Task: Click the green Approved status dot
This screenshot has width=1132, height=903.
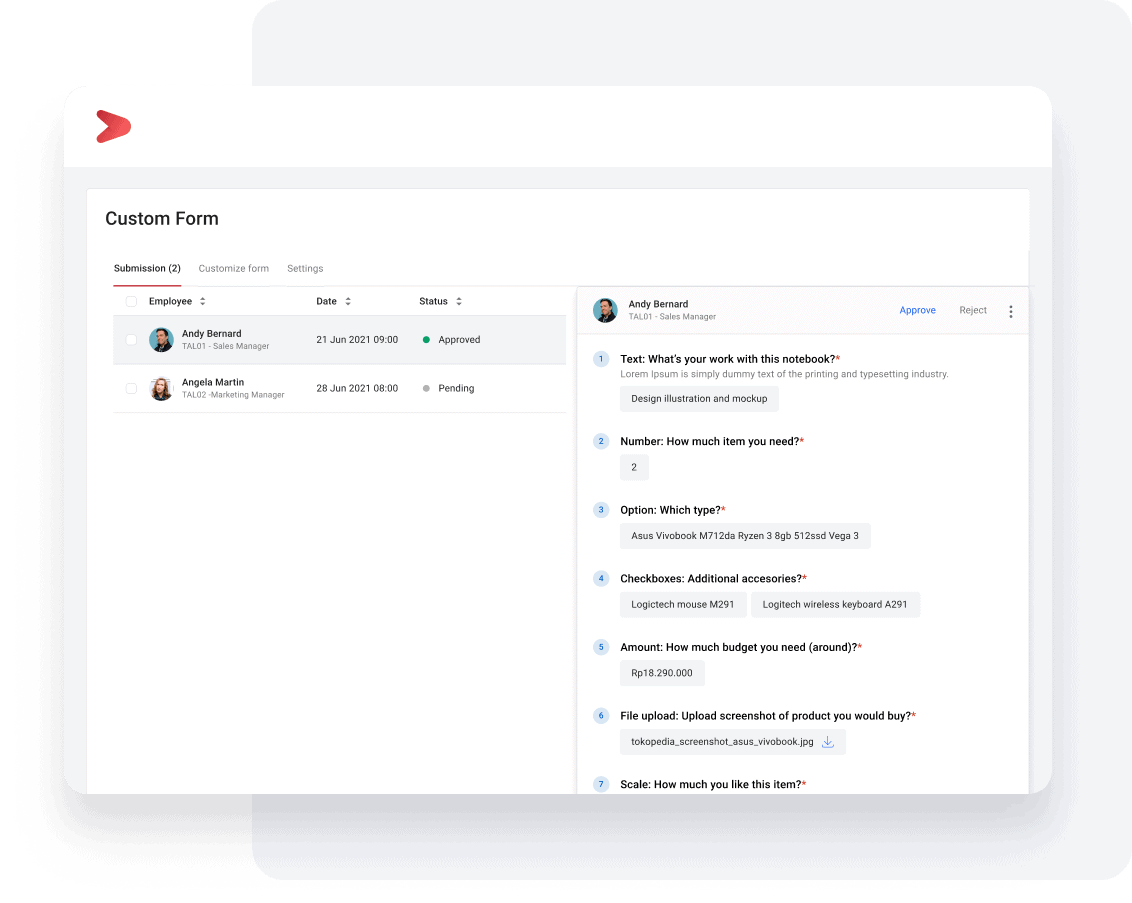Action: [426, 340]
